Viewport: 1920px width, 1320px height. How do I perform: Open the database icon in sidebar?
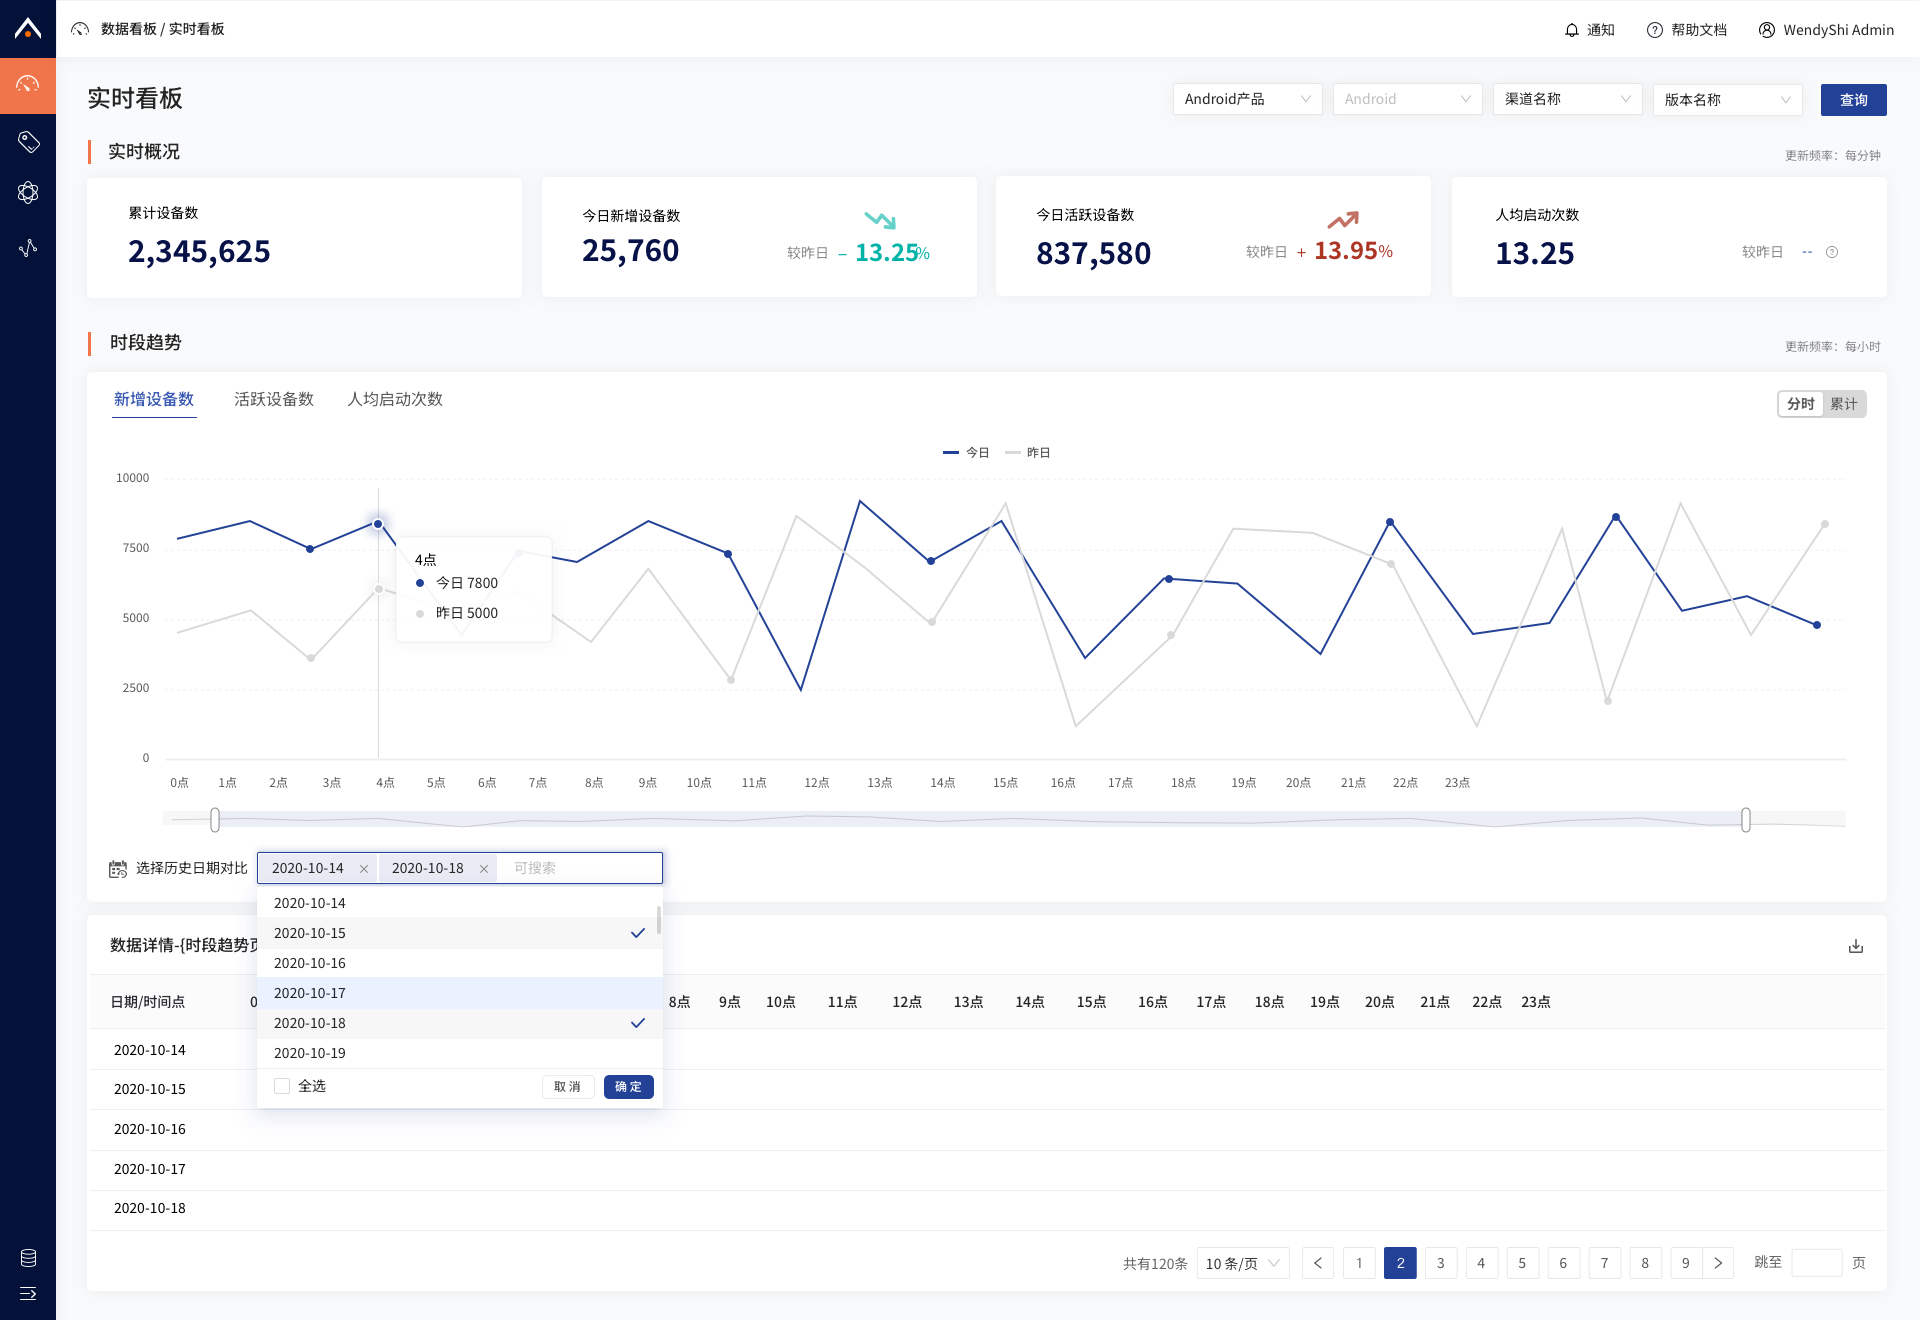tap(28, 1258)
